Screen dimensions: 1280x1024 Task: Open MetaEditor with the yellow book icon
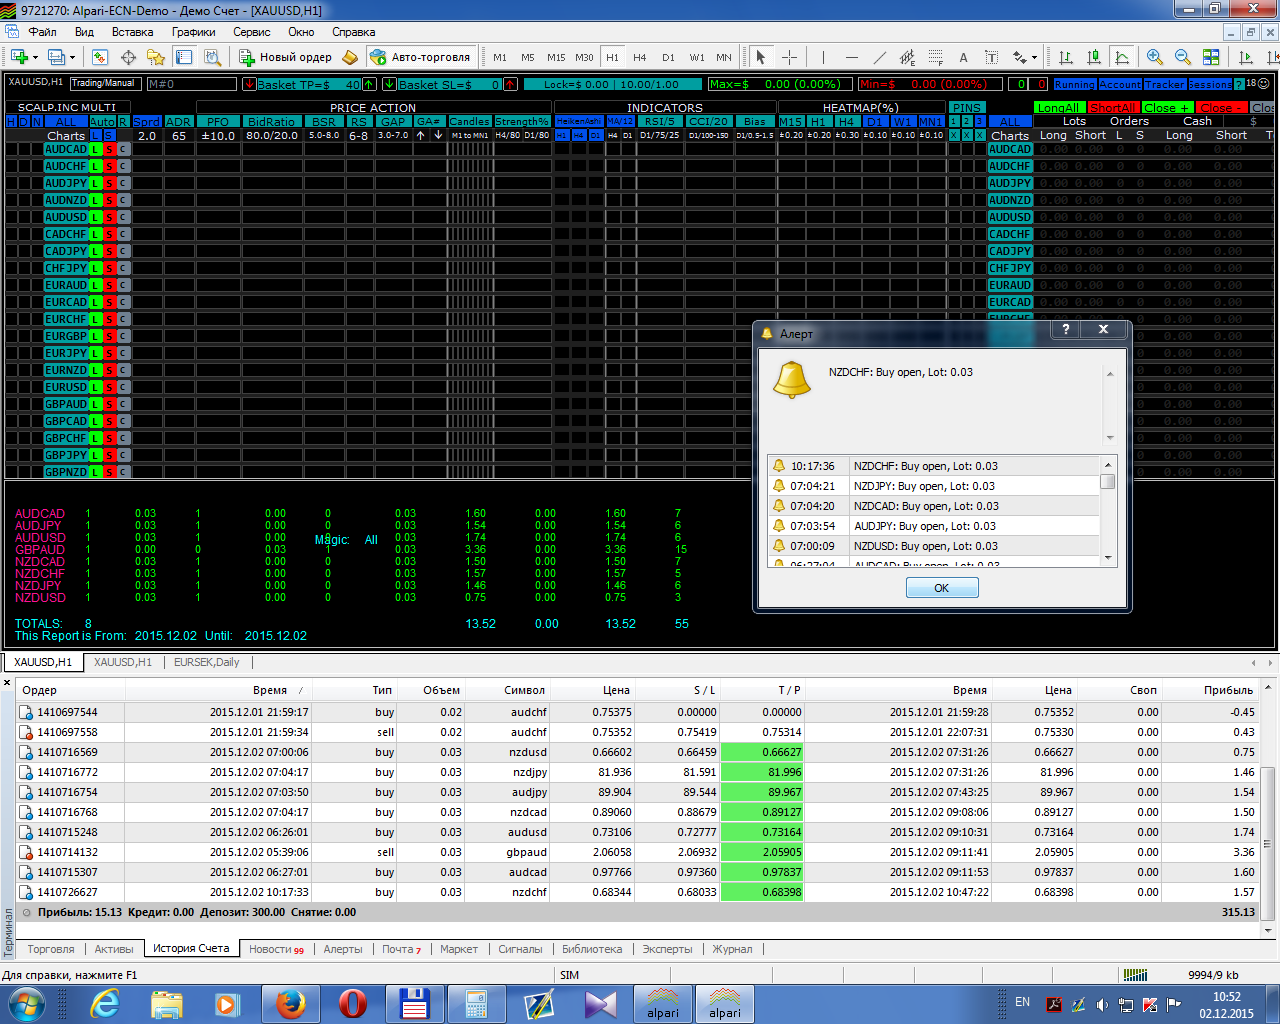click(x=350, y=57)
